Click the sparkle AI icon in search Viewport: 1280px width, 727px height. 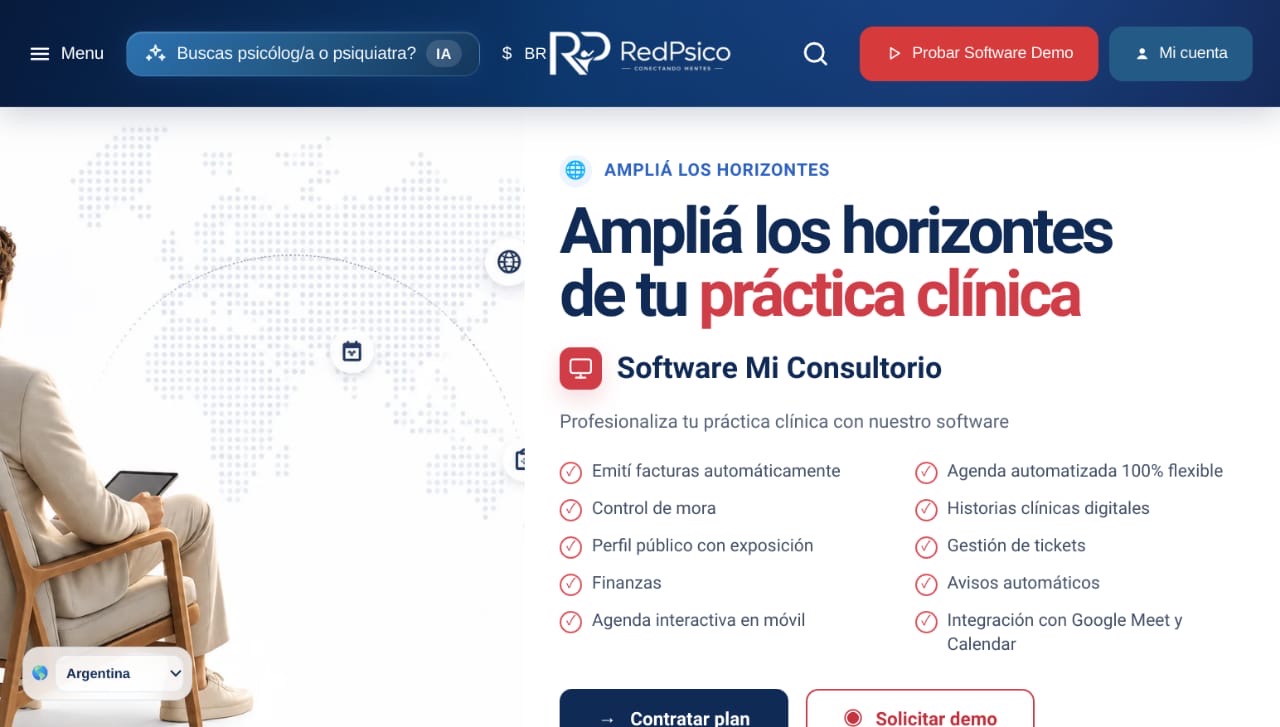coord(155,54)
